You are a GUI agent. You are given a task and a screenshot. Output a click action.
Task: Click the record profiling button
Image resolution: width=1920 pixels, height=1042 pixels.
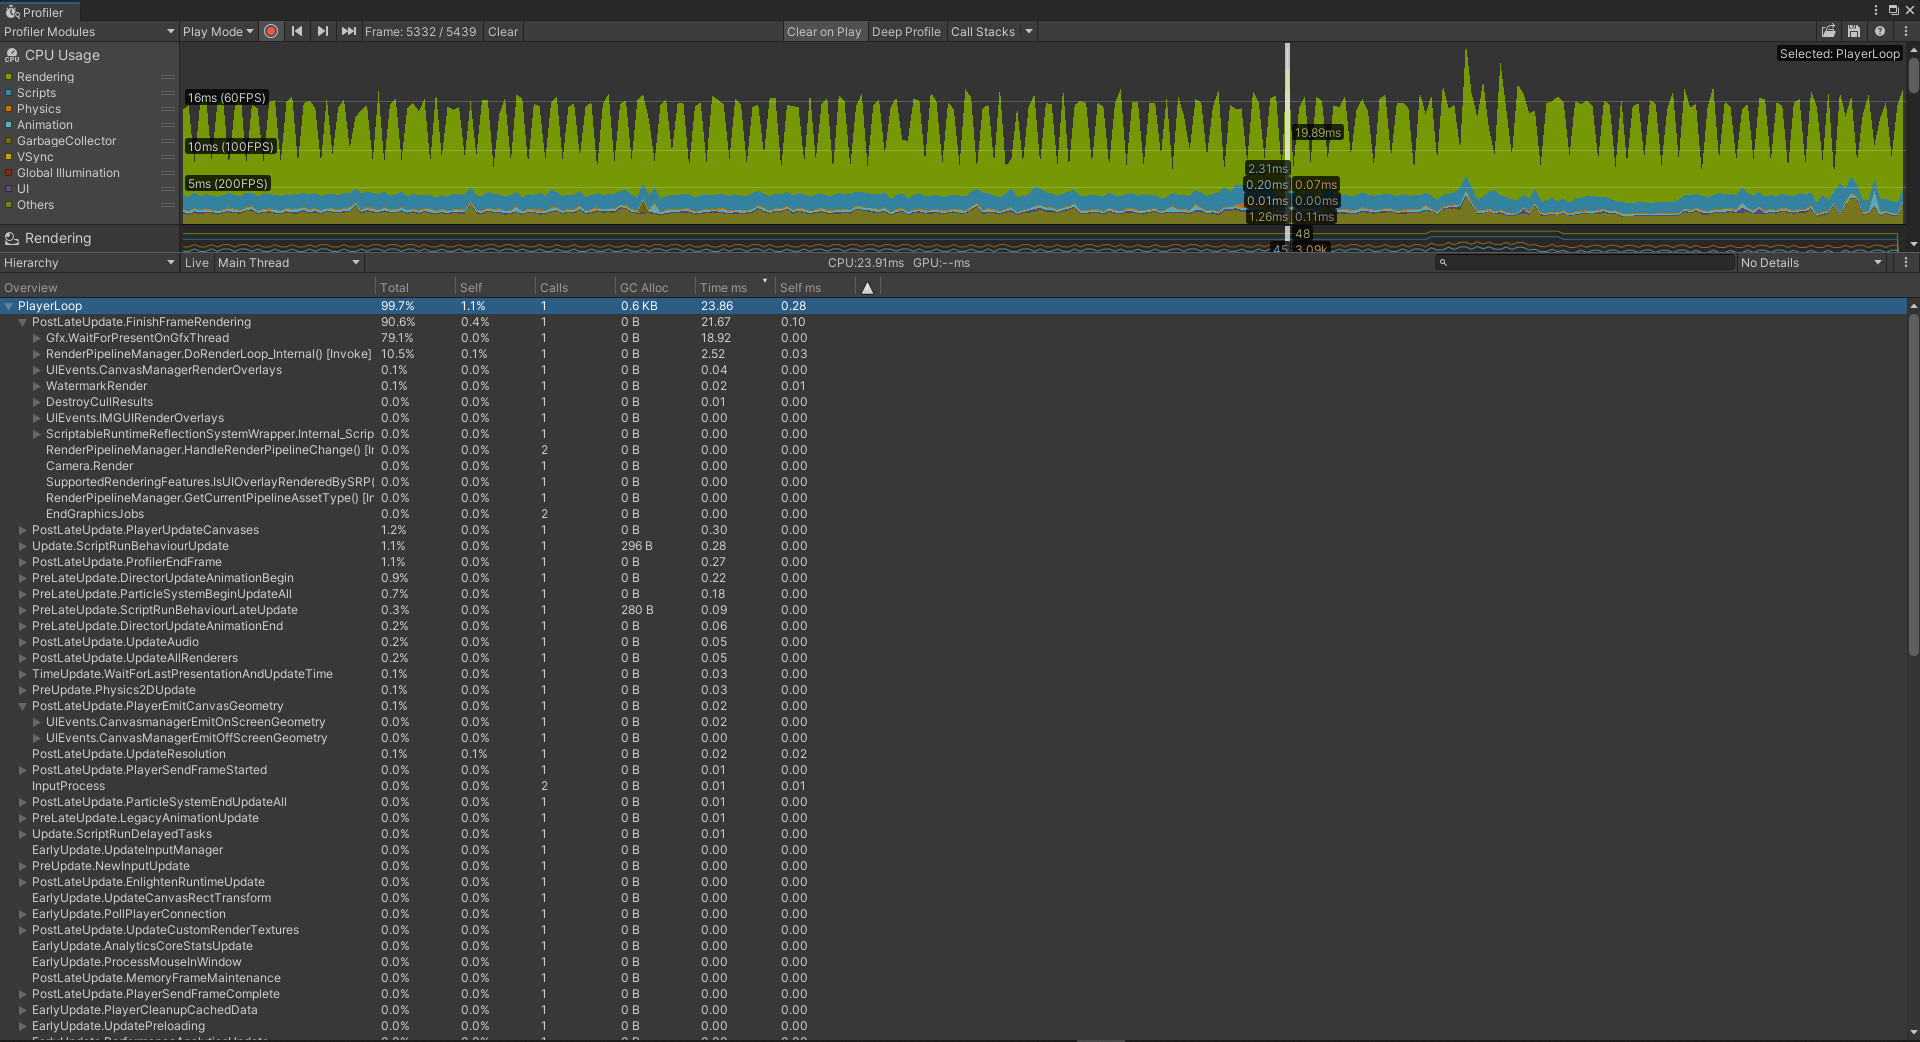click(x=271, y=31)
